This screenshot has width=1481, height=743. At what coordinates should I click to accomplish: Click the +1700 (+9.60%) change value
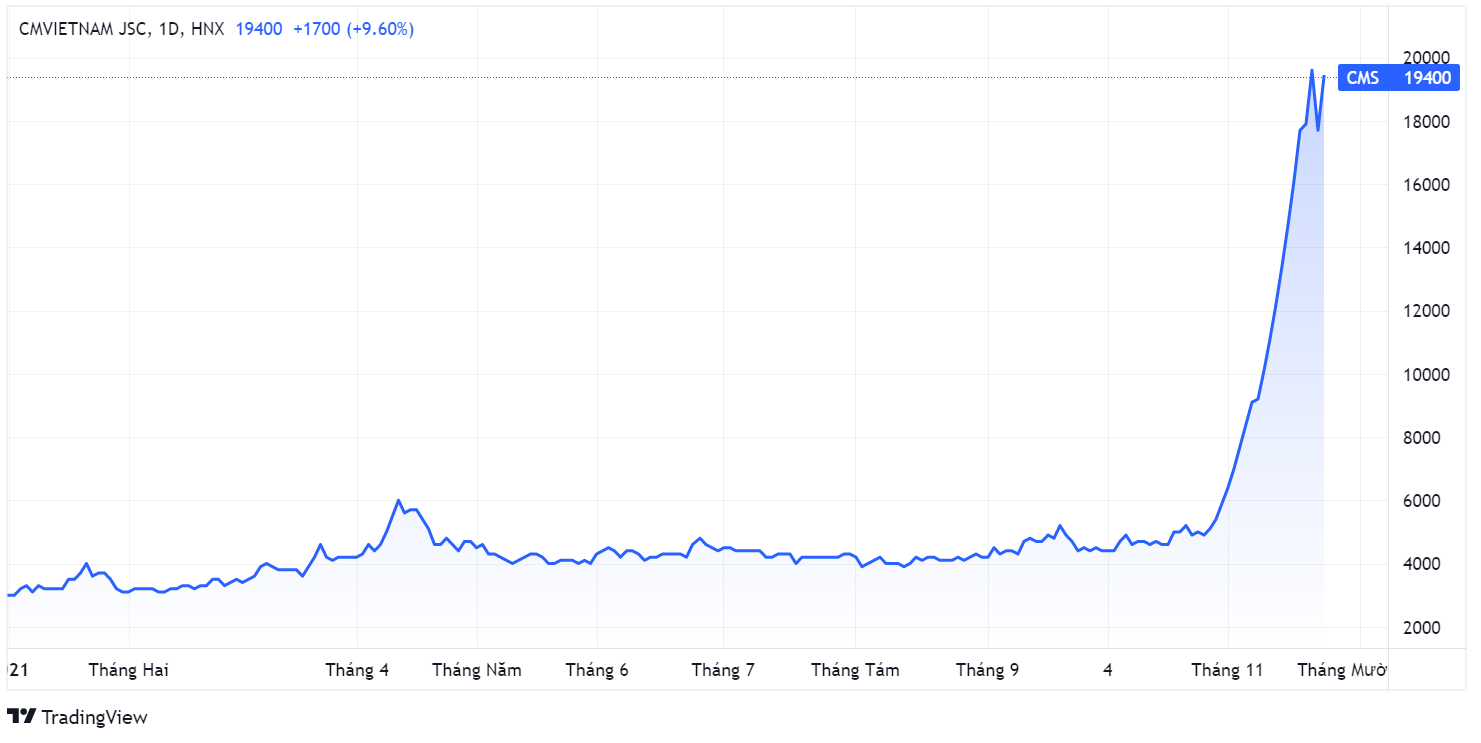[x=353, y=30]
